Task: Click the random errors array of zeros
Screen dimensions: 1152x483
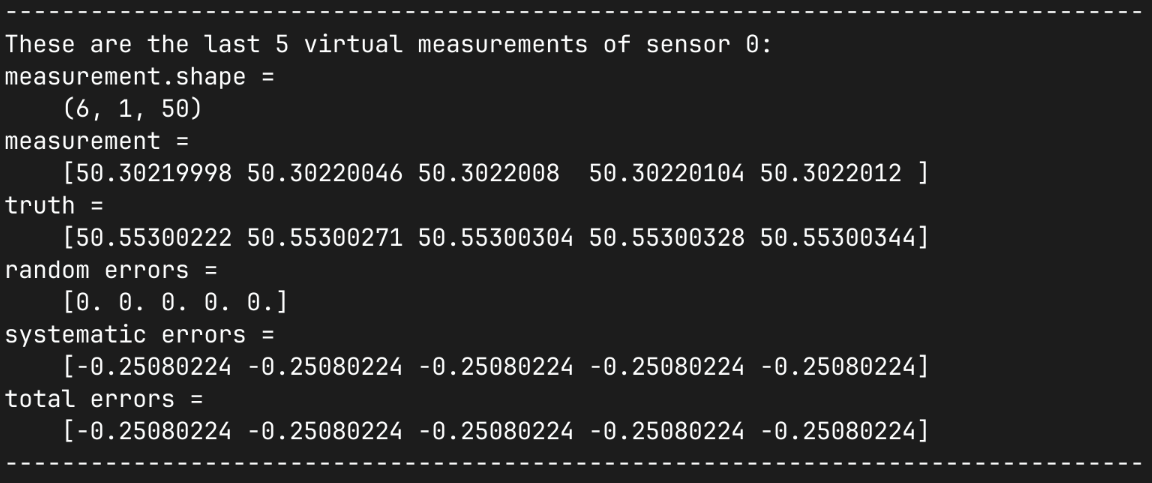Action: click(159, 302)
